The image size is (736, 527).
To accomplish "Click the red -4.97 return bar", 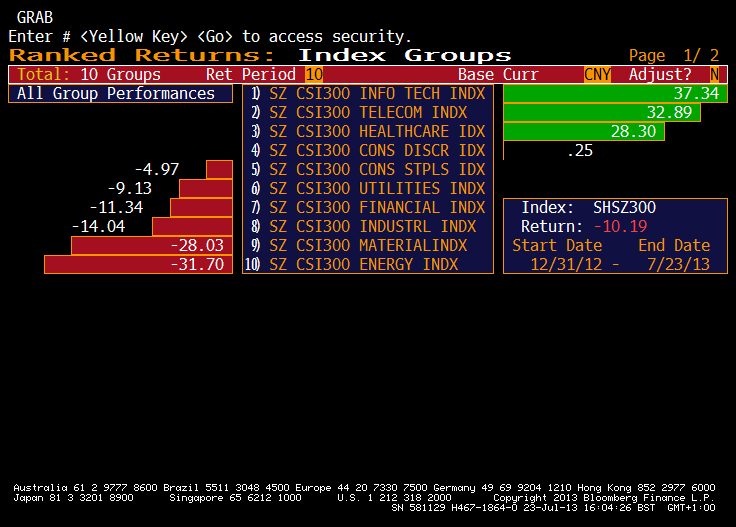I will [219, 169].
